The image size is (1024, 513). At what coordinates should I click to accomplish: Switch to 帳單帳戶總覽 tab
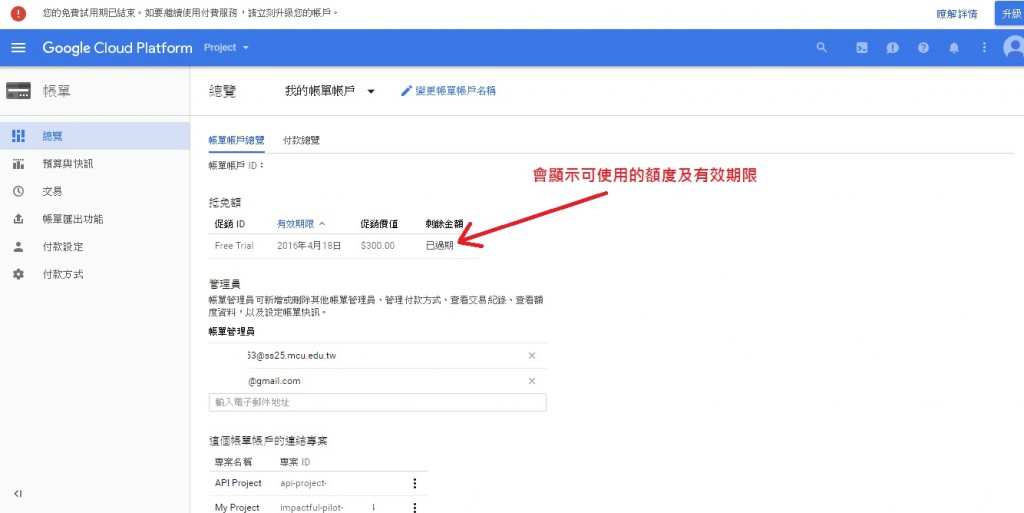click(236, 140)
